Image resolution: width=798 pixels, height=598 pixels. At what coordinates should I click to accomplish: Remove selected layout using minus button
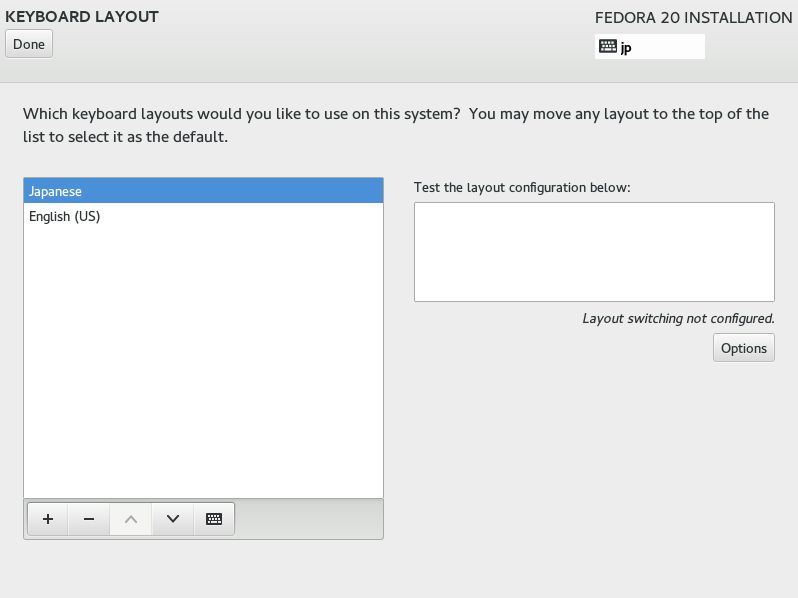pos(89,519)
